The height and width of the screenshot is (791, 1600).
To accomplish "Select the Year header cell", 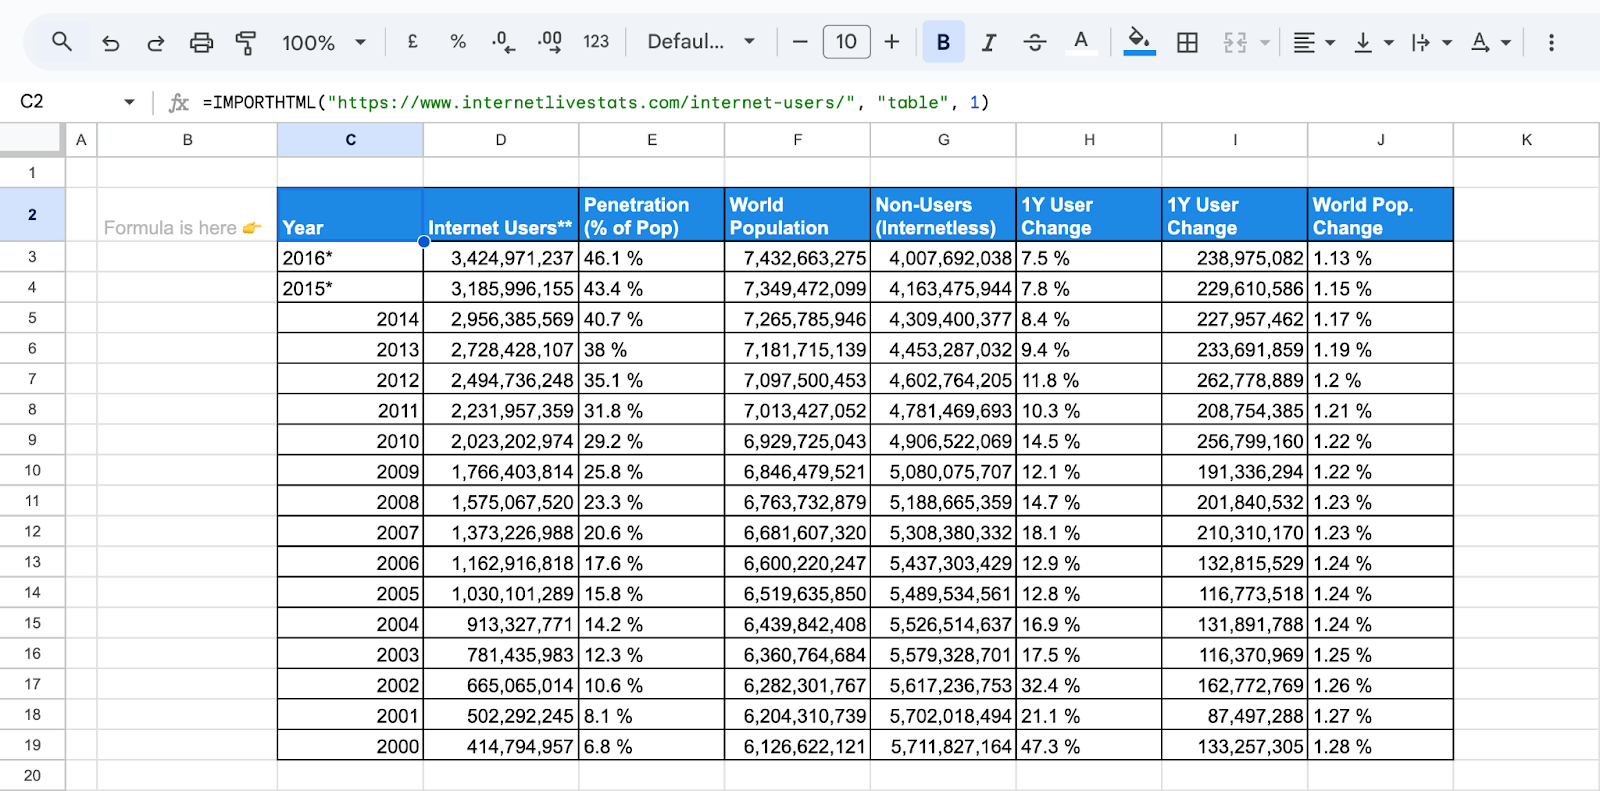I will pos(350,215).
